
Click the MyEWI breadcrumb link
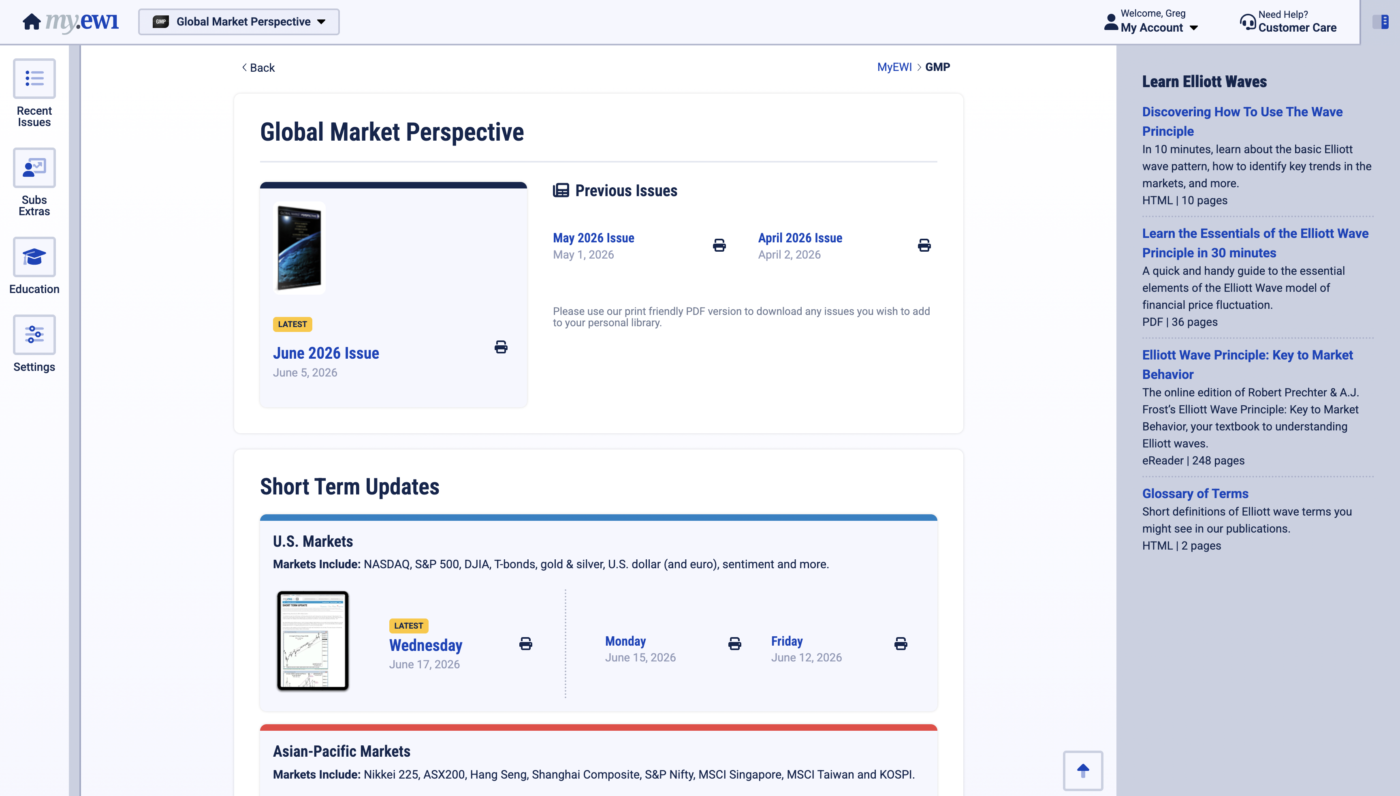coord(895,67)
